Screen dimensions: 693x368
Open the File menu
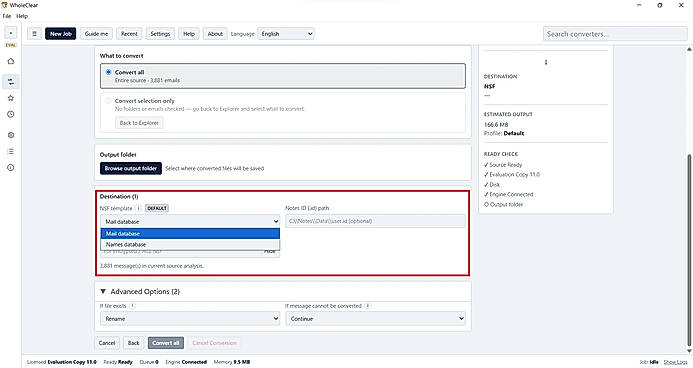tap(7, 16)
